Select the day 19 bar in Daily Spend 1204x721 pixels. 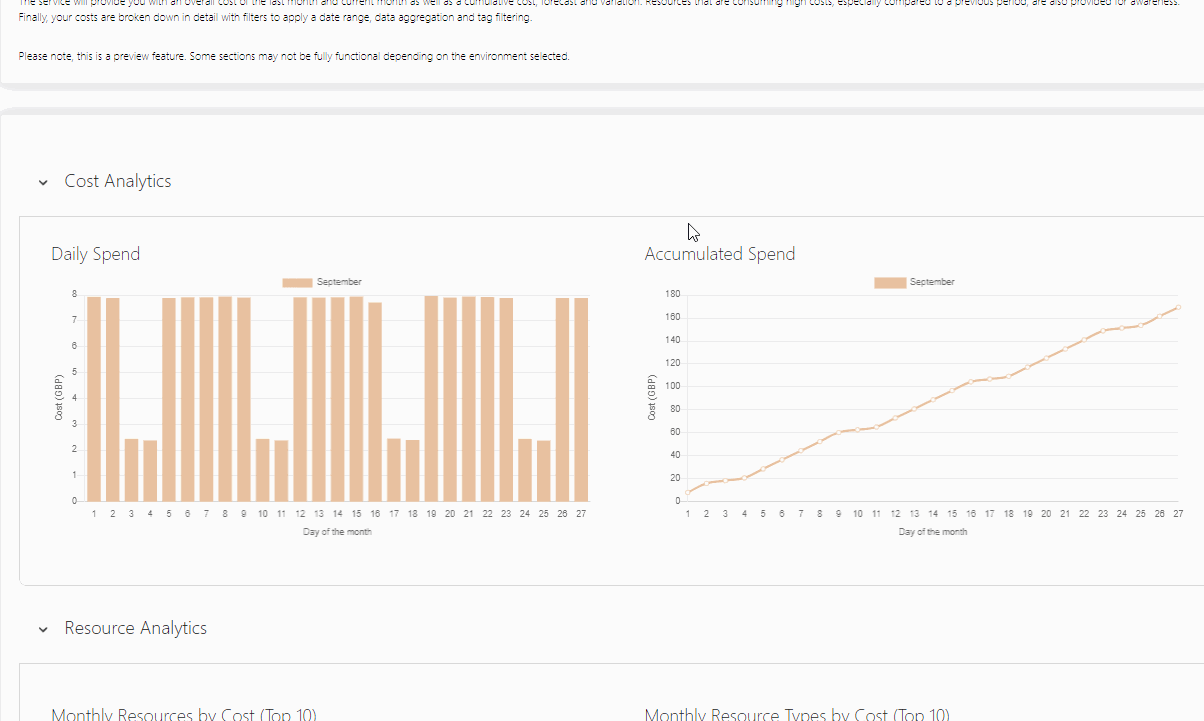[x=431, y=399]
